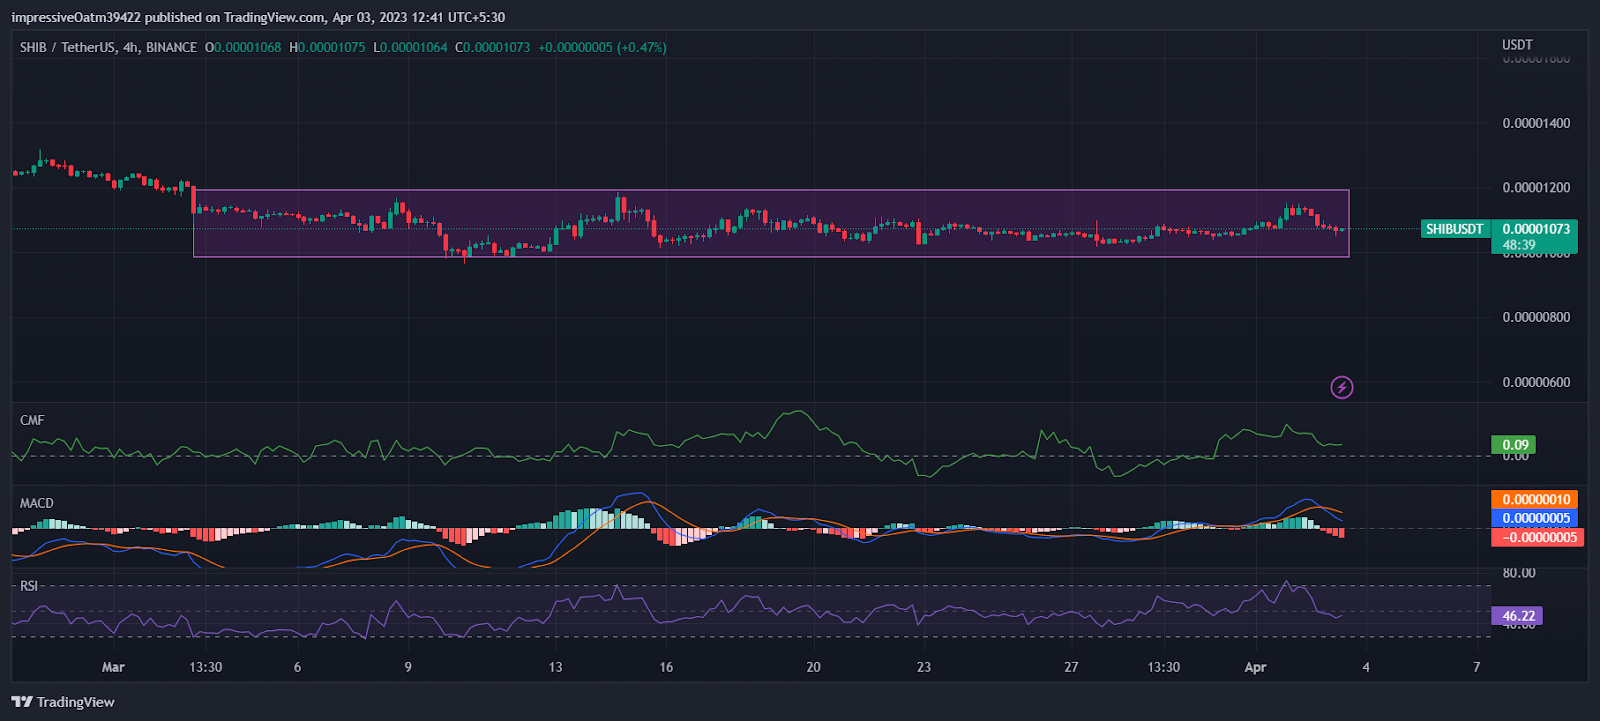
Task: Click the current price 0.00001073 label
Action: pos(1535,229)
